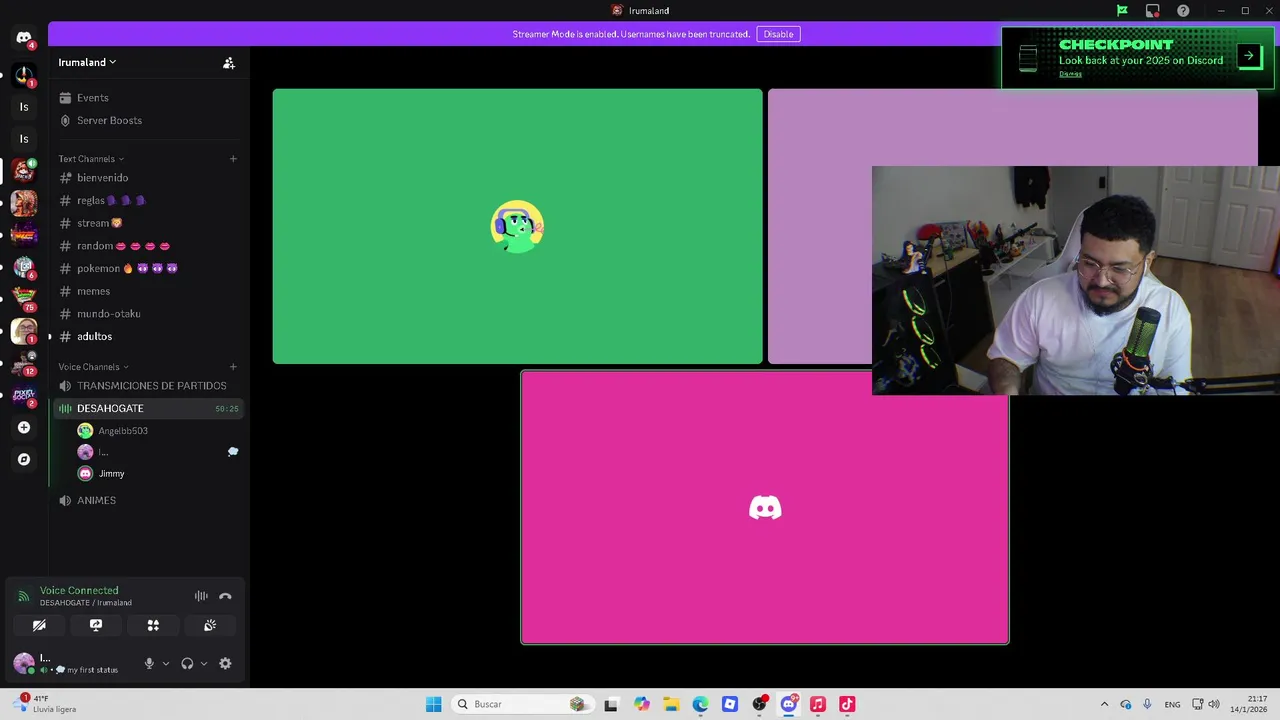Open User Settings gear icon
The height and width of the screenshot is (720, 1280).
(x=225, y=663)
